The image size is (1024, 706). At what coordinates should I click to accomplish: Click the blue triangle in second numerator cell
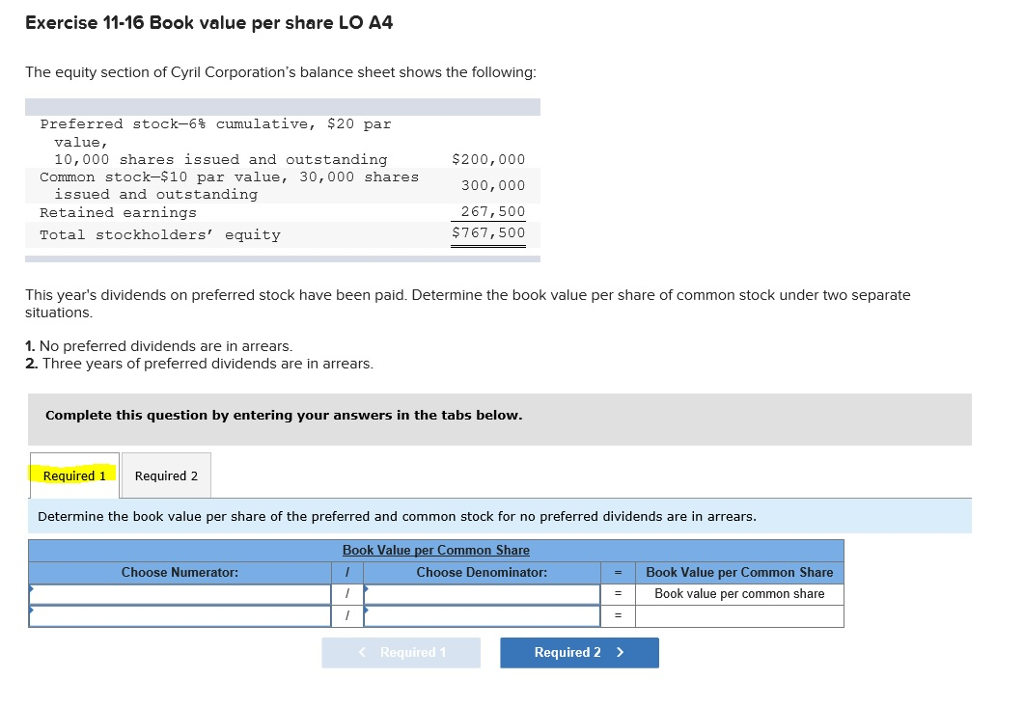pyautogui.click(x=33, y=612)
